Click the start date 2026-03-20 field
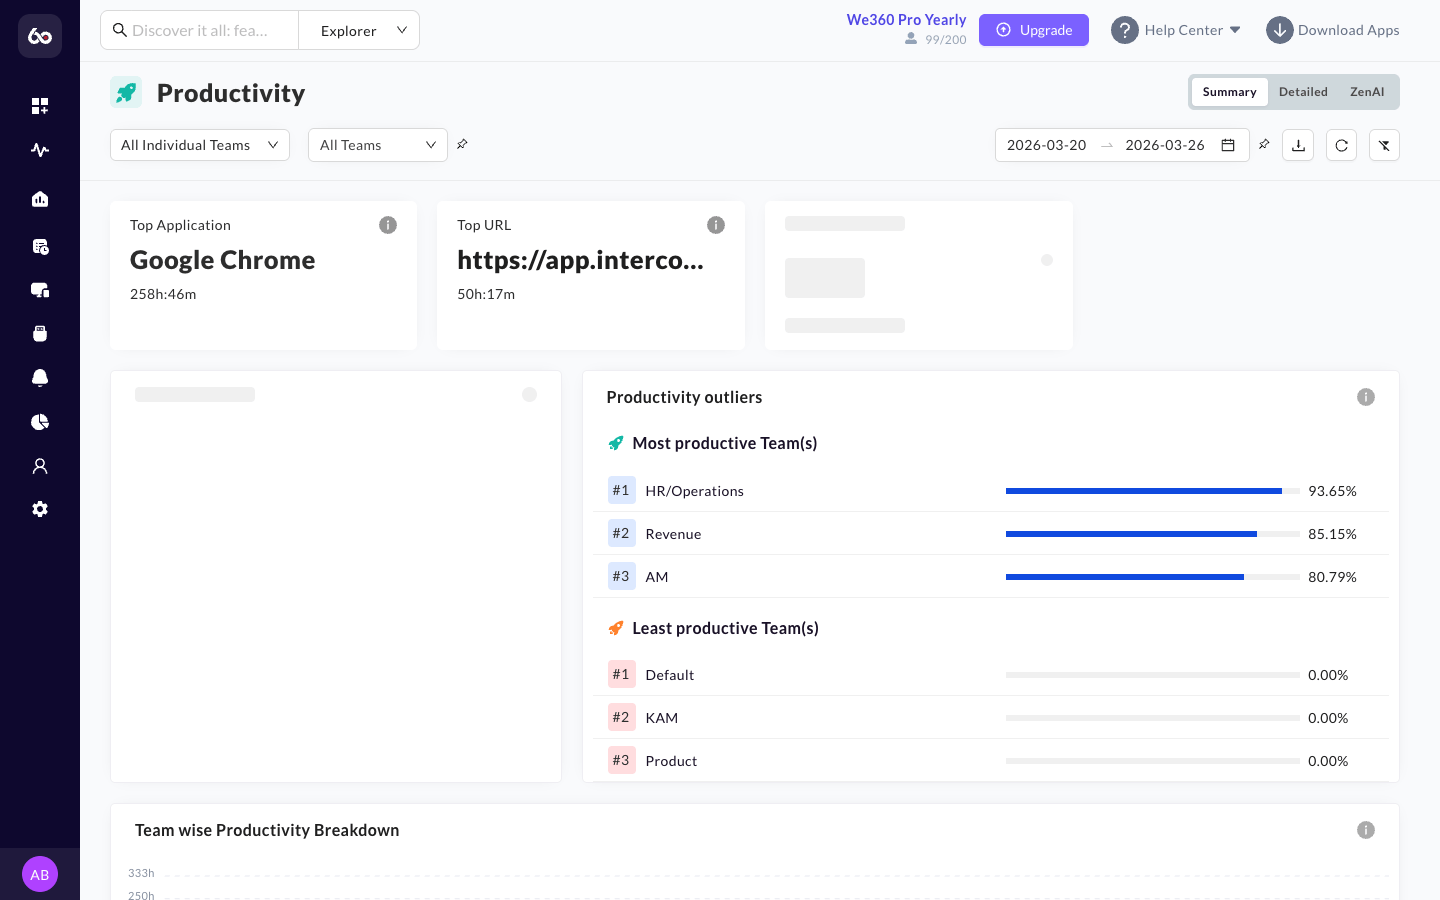 click(1046, 145)
